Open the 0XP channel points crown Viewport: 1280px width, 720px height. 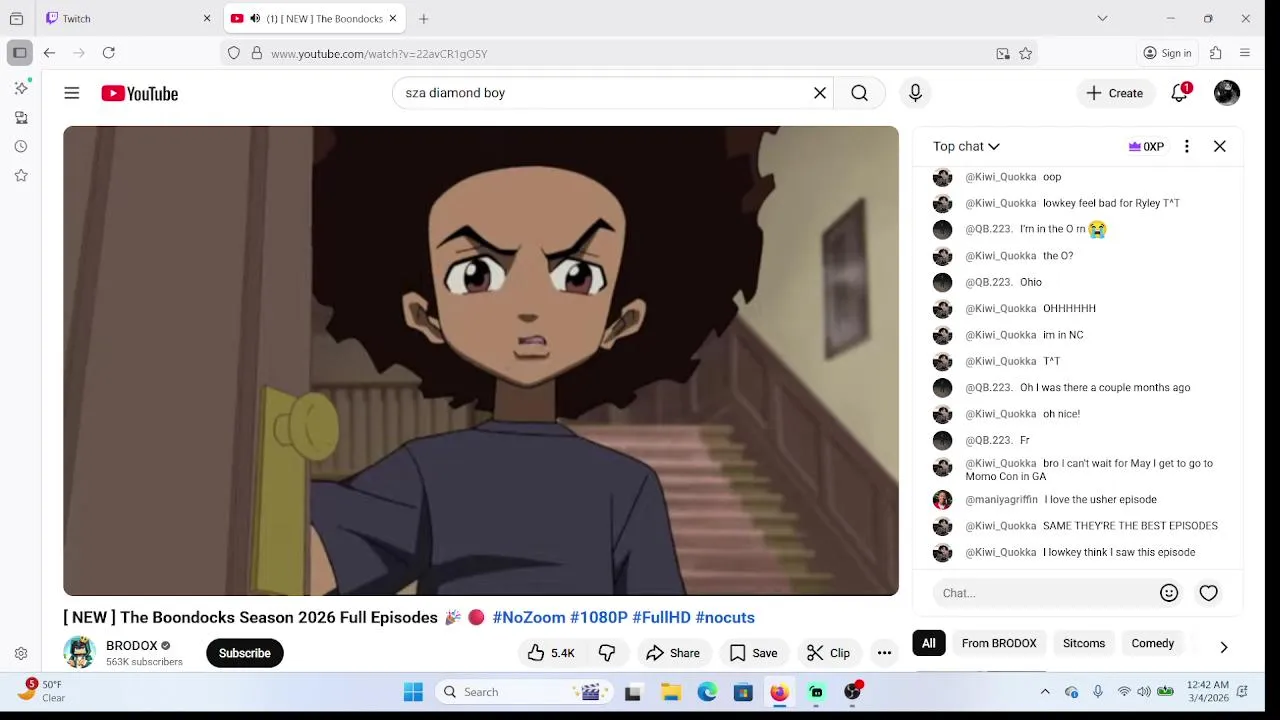[1146, 146]
